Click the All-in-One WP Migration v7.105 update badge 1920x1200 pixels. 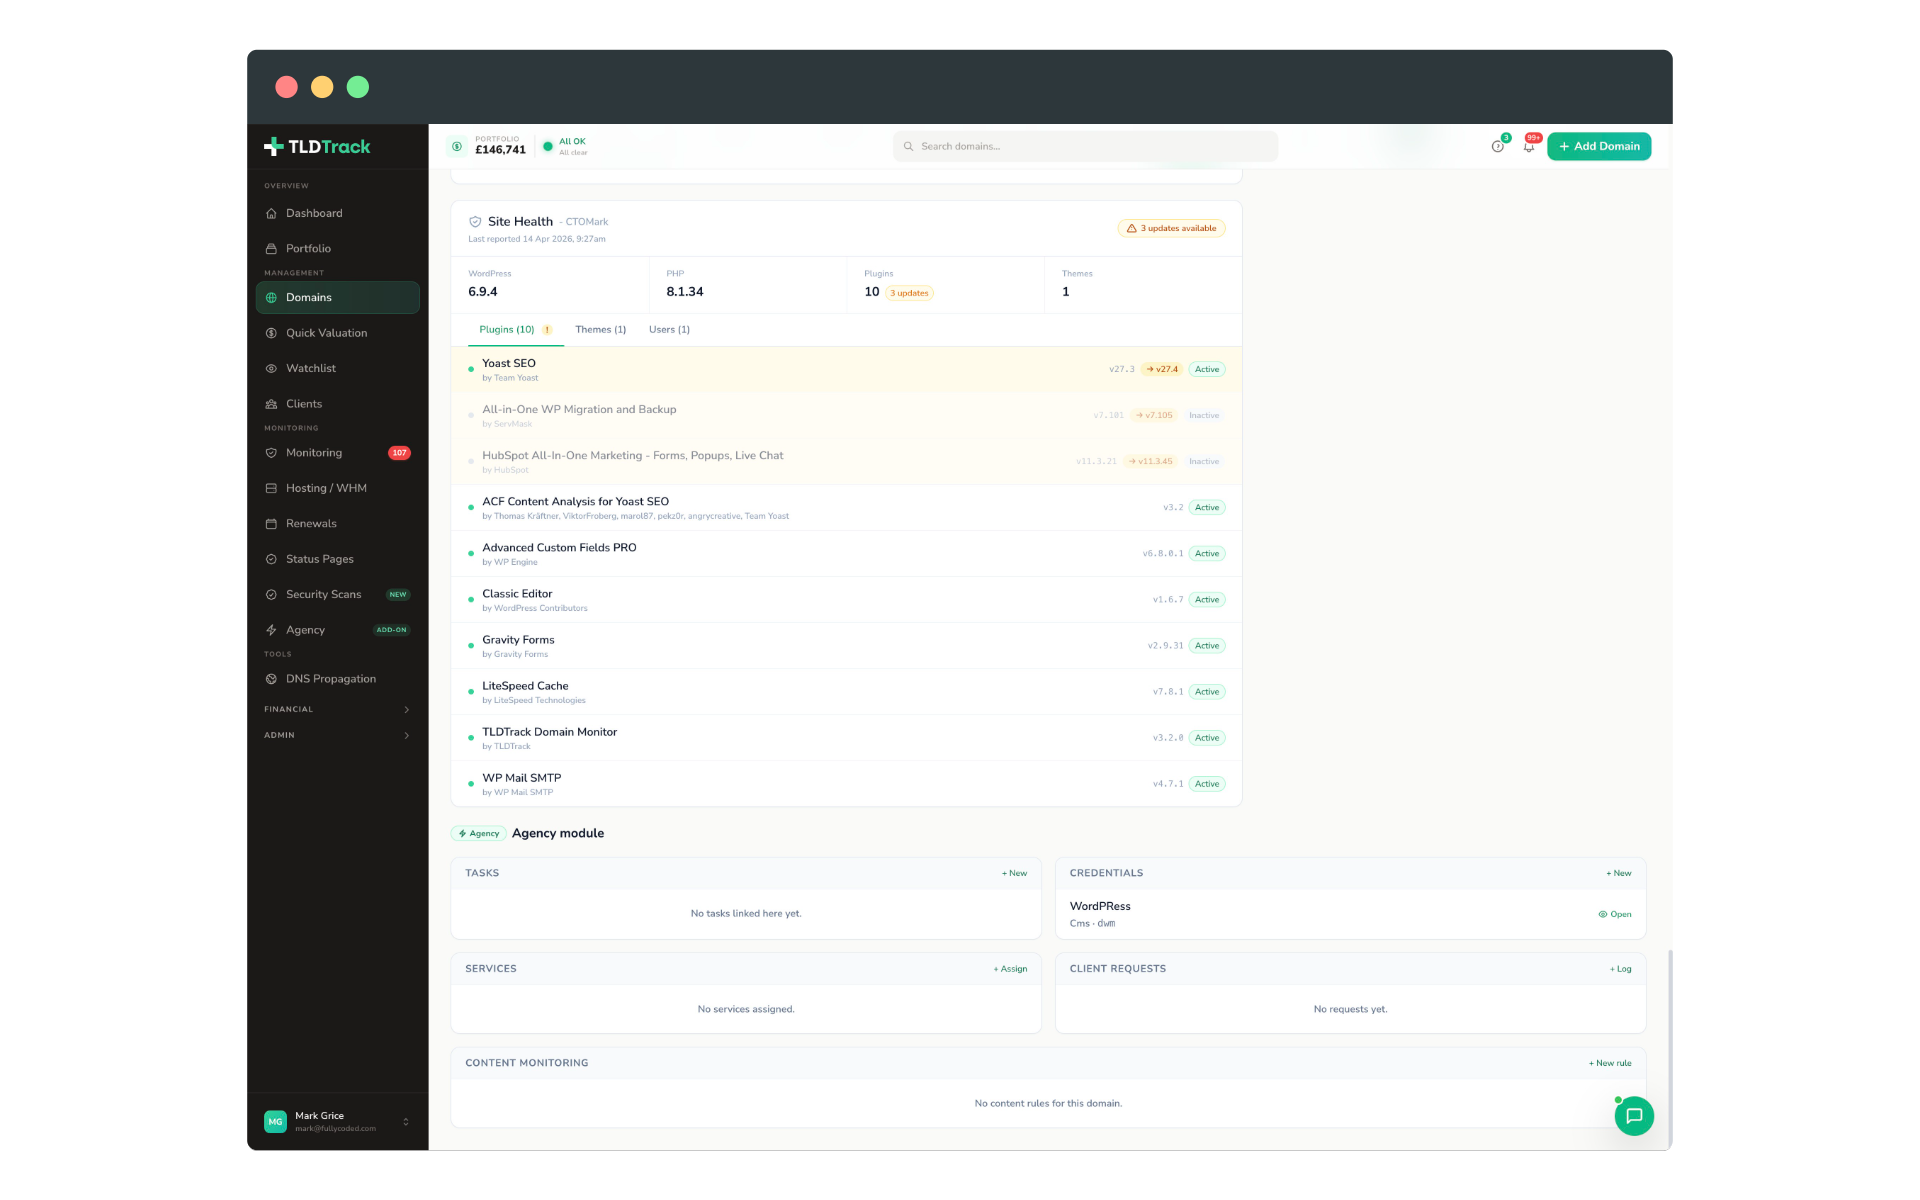(x=1154, y=416)
